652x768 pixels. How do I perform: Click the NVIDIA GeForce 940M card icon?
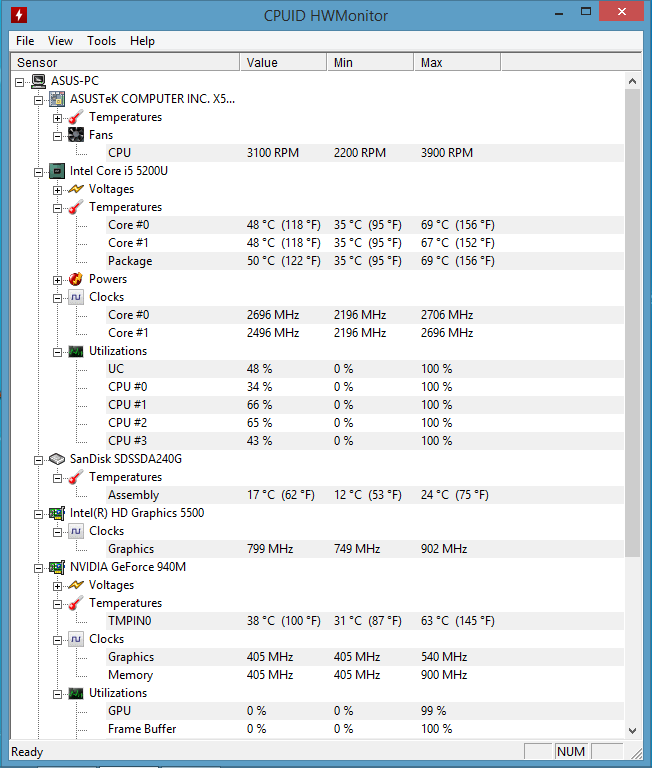[x=57, y=567]
